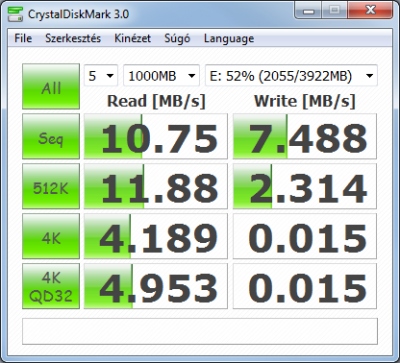400x363 pixels.
Task: Click the 4K read result 4.189
Action: pos(156,236)
